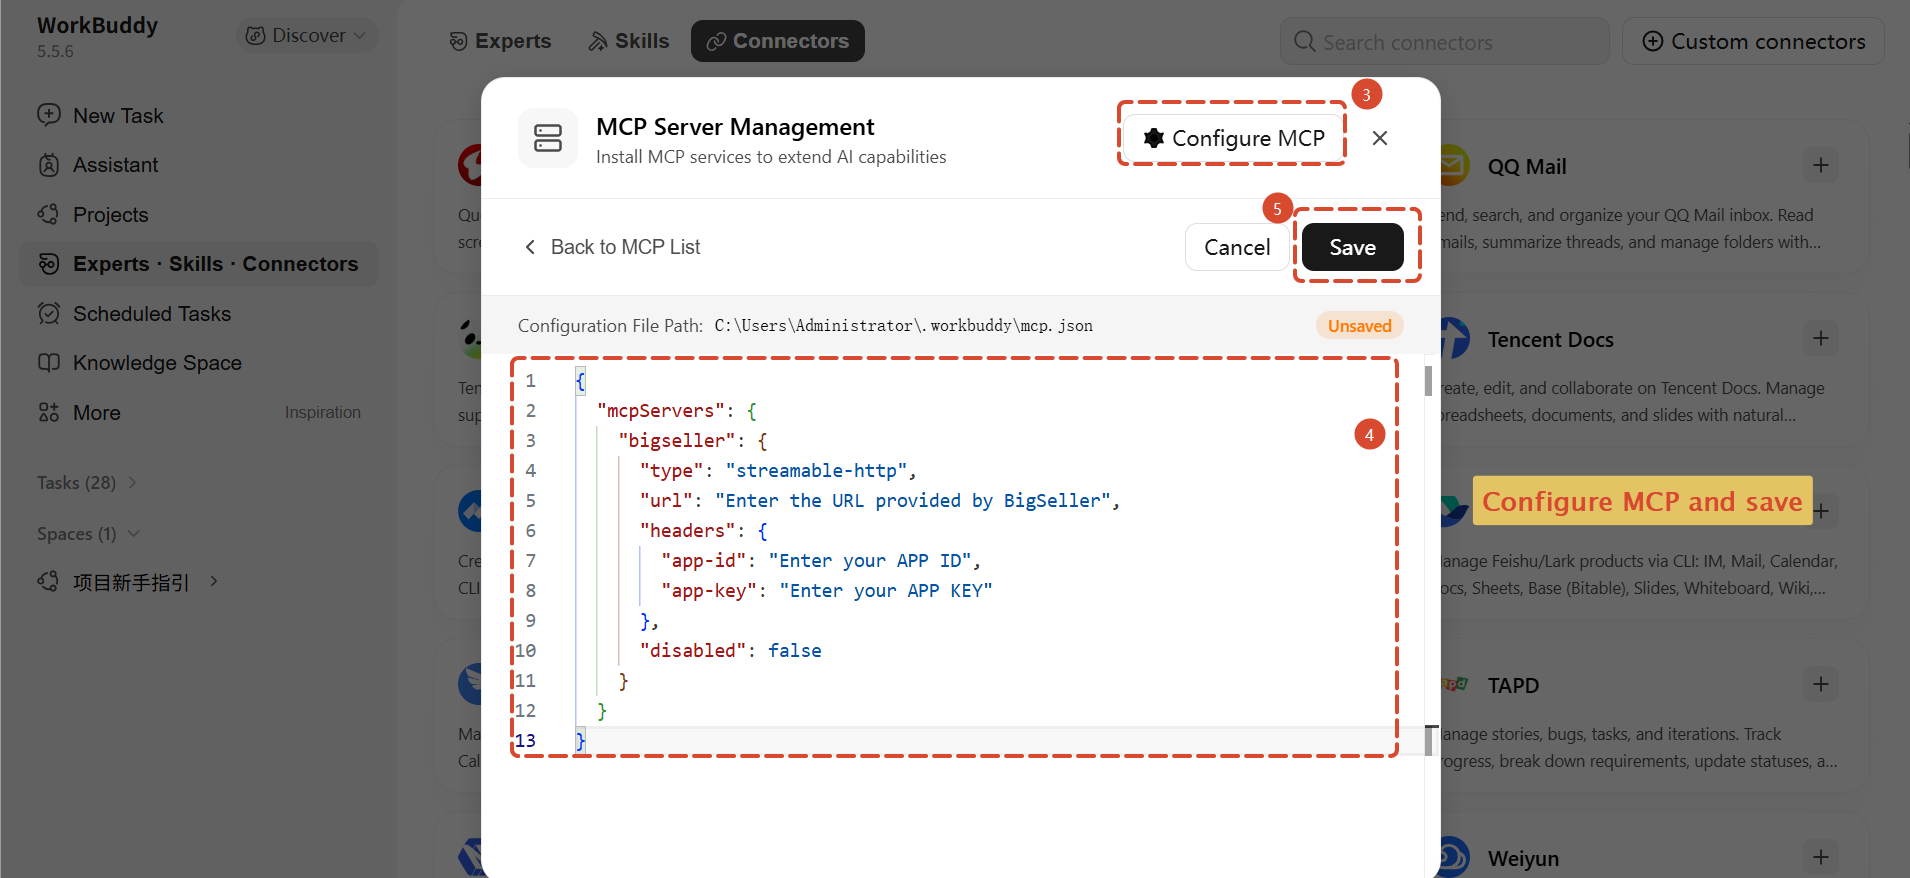Click the WorkBuddy app title
This screenshot has width=1910, height=878.
click(x=97, y=25)
